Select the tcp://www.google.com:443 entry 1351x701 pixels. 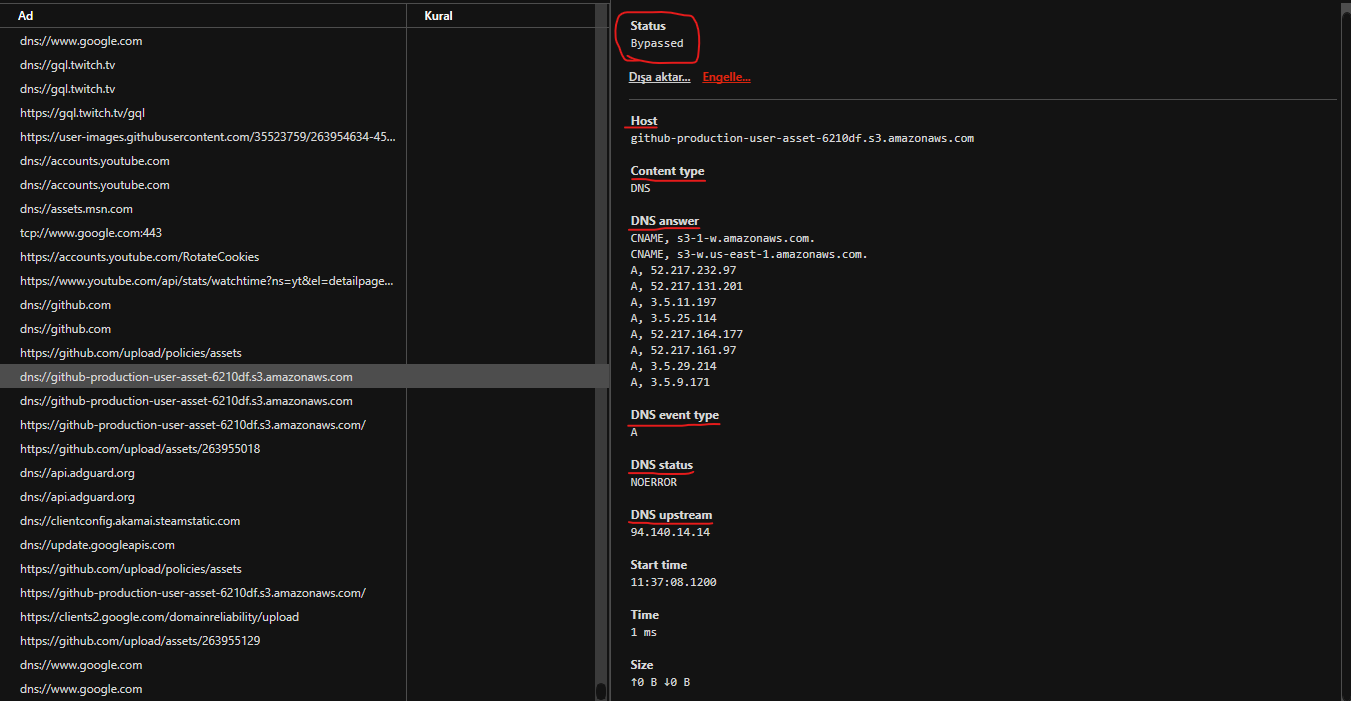tap(90, 232)
